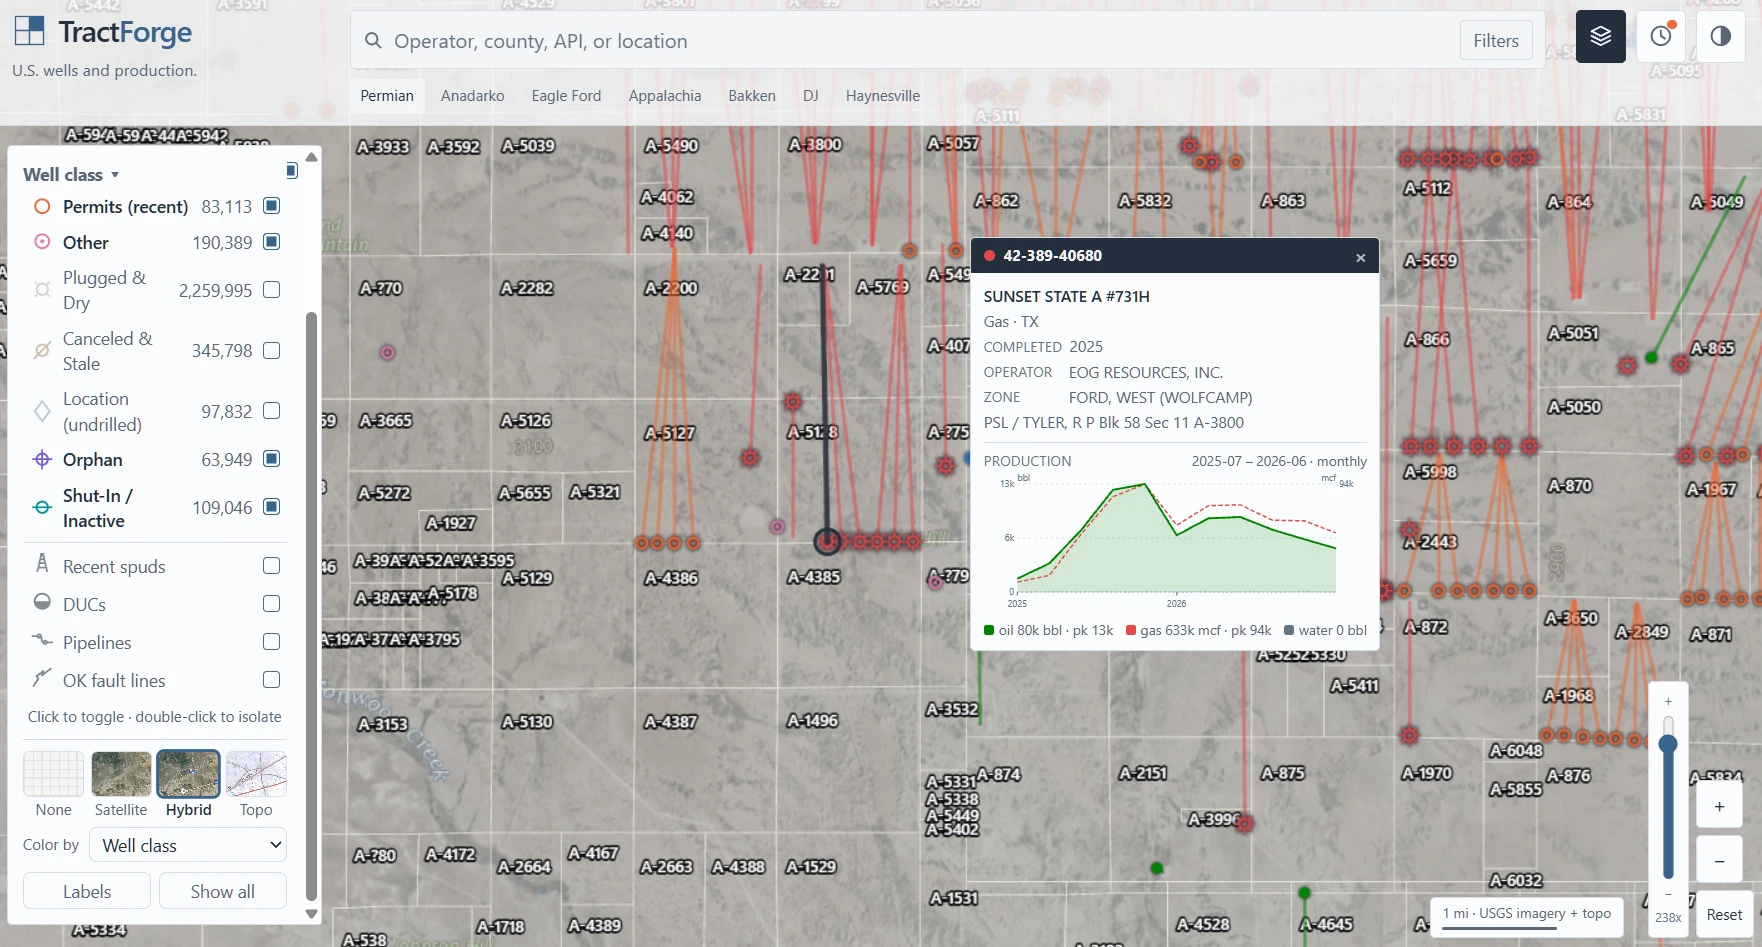
Task: Select the Appalachia basin tab
Action: click(665, 96)
